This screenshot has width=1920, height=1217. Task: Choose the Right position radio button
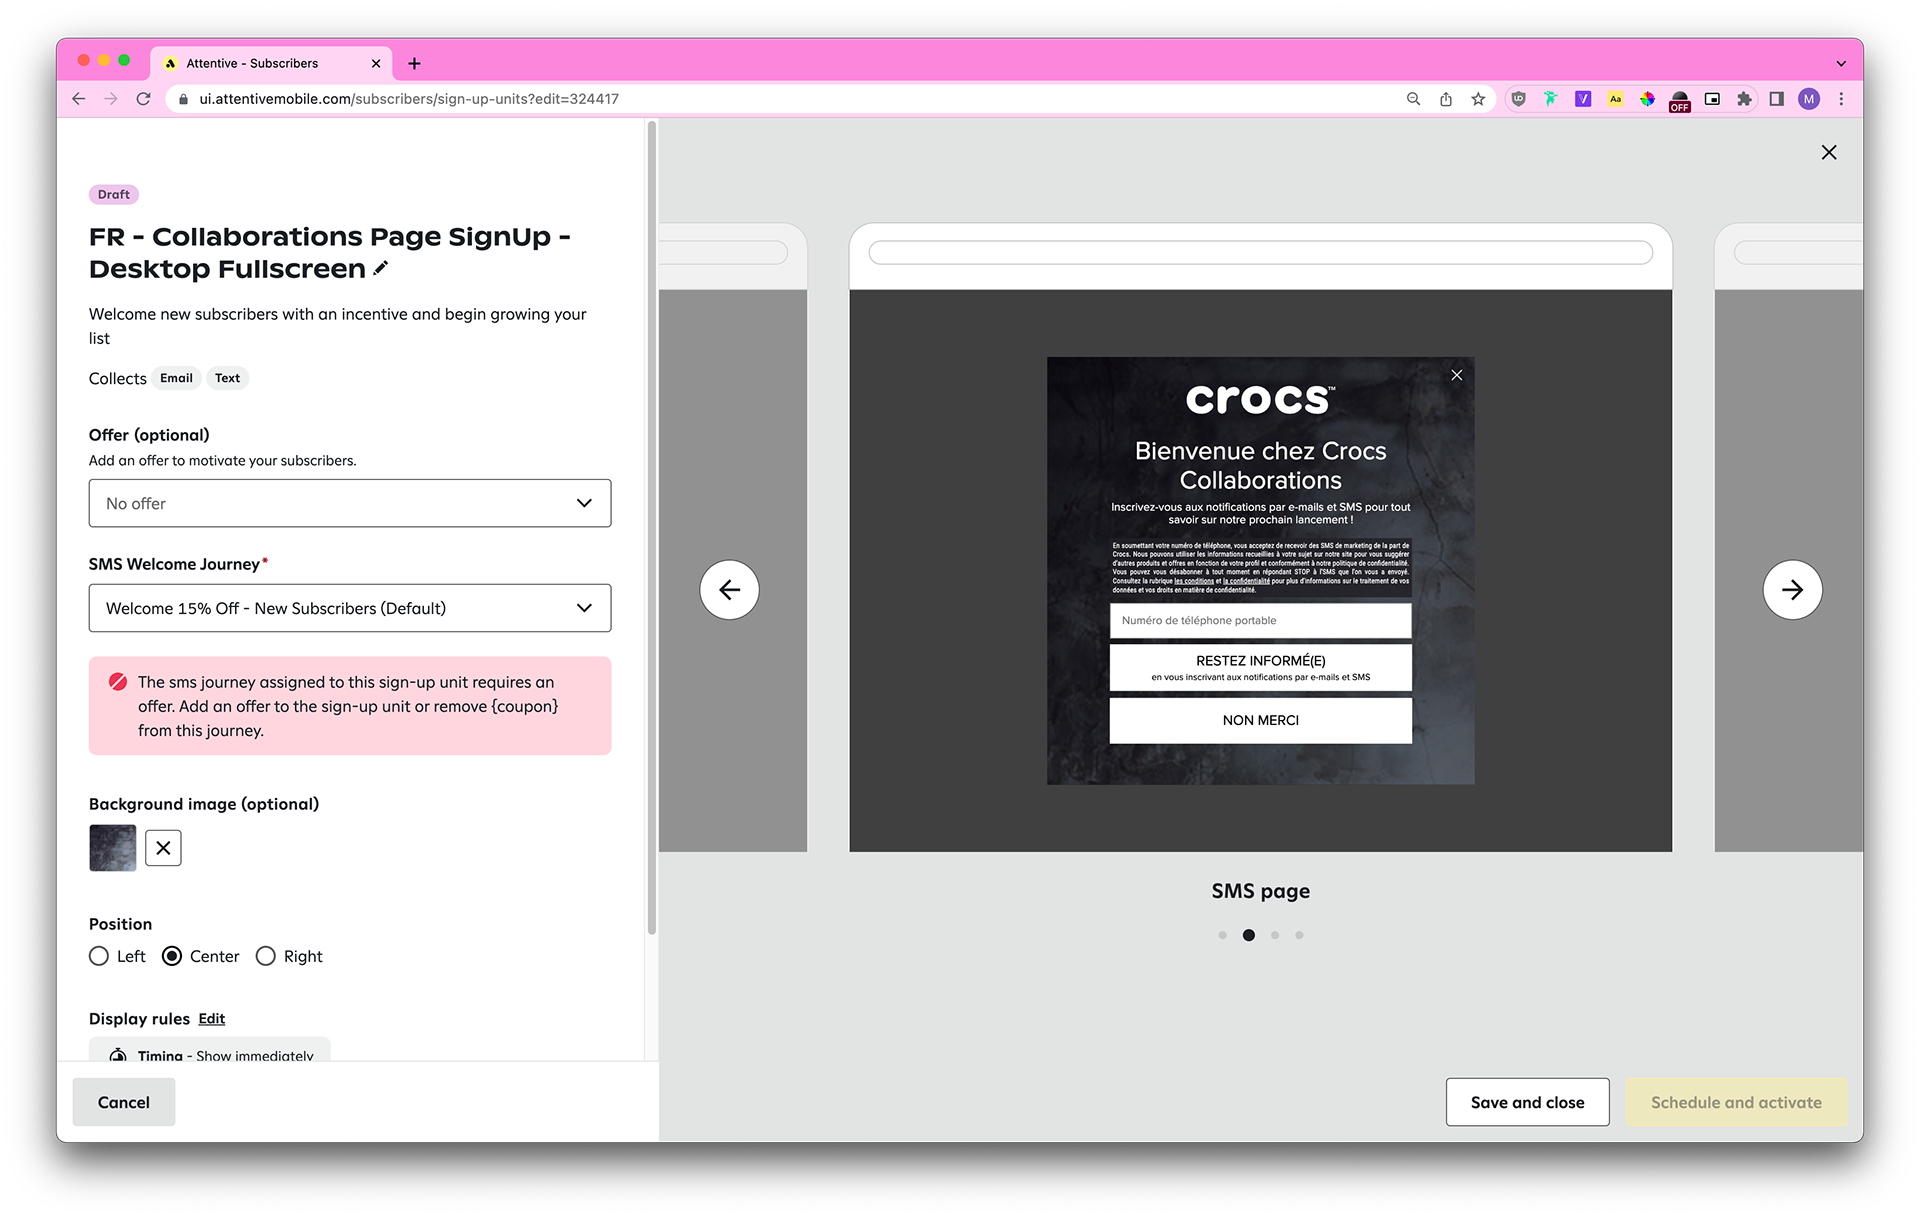[266, 956]
